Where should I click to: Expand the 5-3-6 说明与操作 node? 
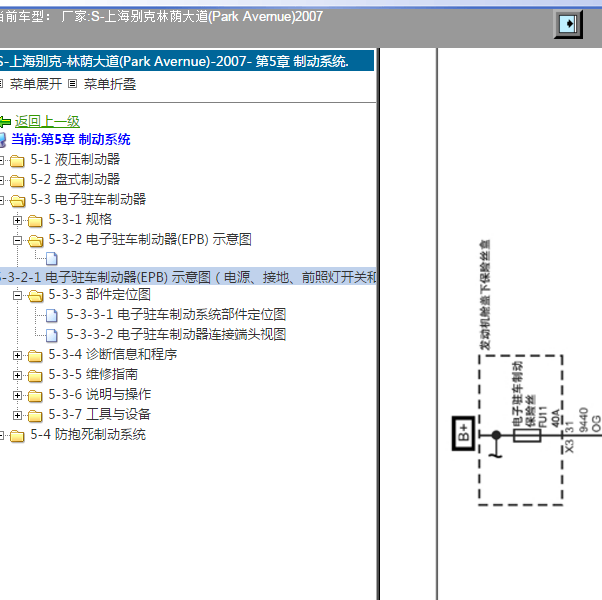coord(17,395)
